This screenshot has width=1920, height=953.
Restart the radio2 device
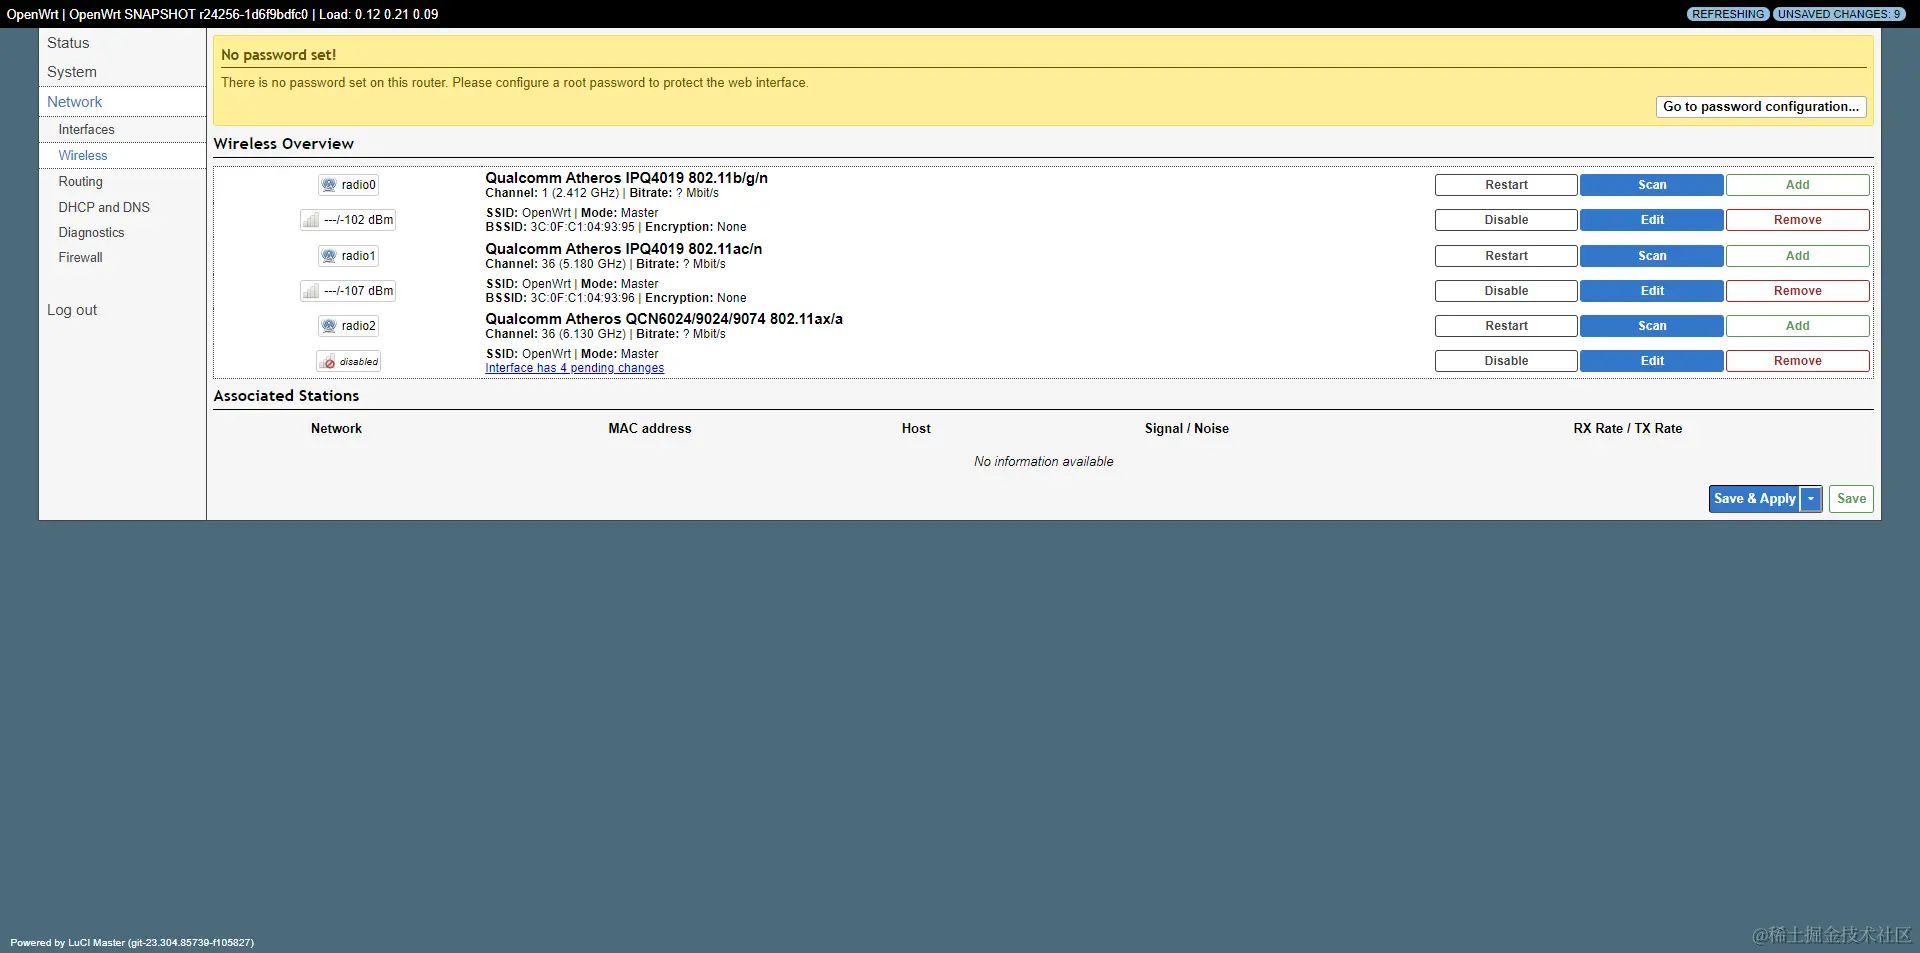tap(1506, 326)
